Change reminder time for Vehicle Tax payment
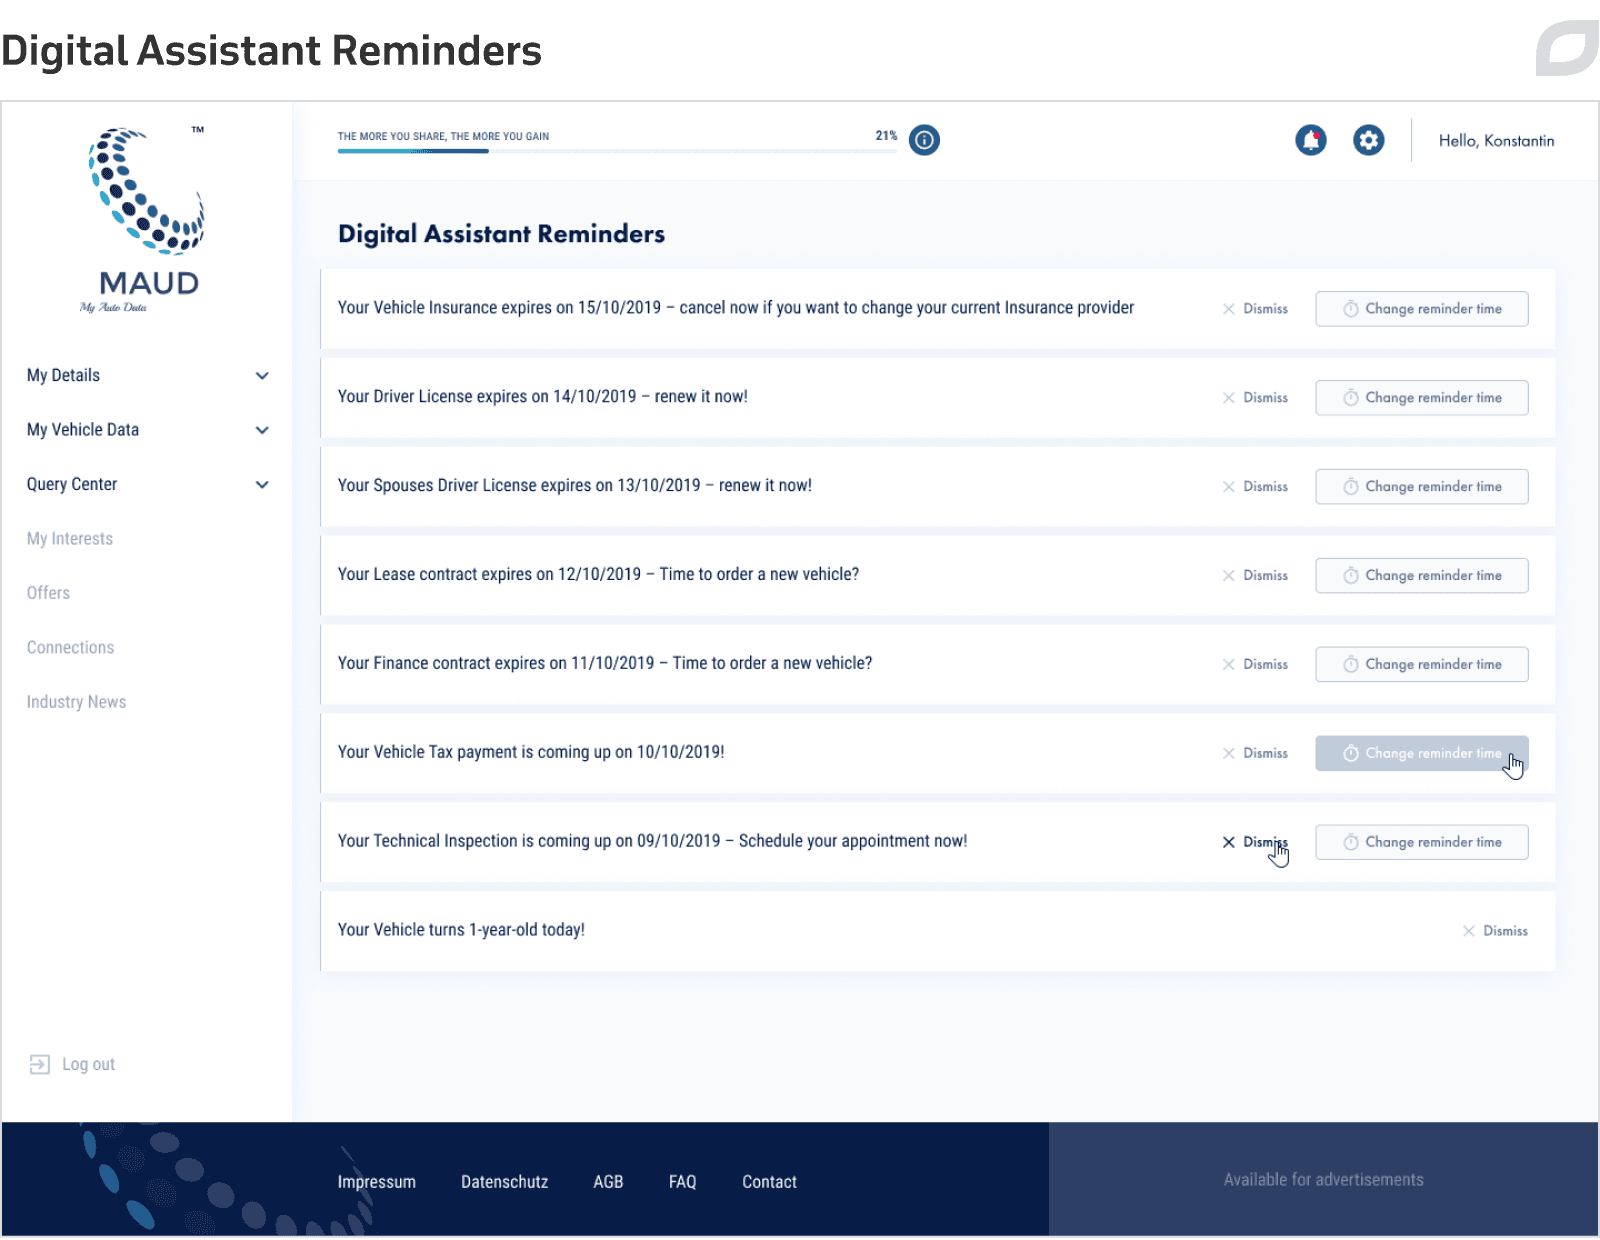 (x=1422, y=754)
